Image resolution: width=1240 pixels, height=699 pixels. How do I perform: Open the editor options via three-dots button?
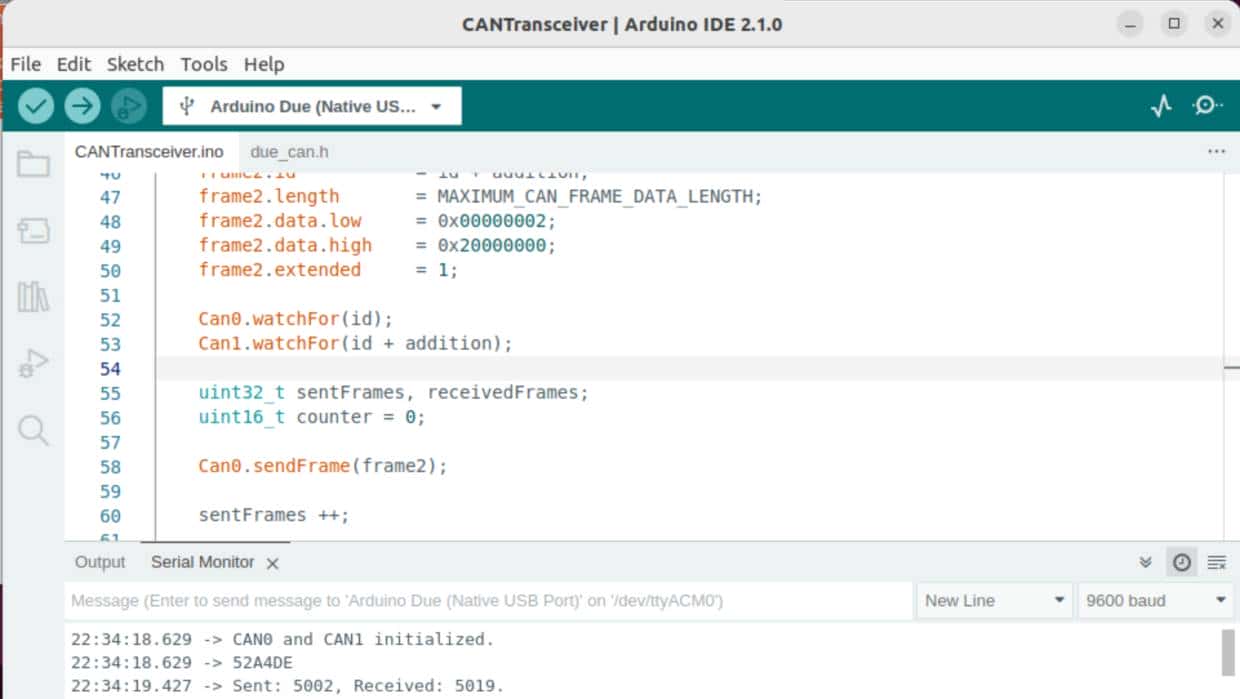(1216, 151)
